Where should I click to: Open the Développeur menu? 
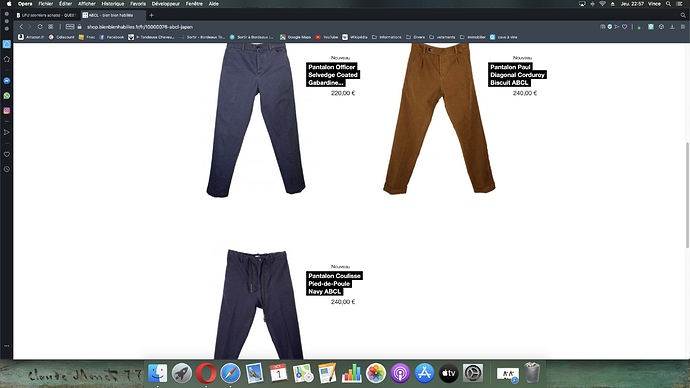tap(165, 4)
